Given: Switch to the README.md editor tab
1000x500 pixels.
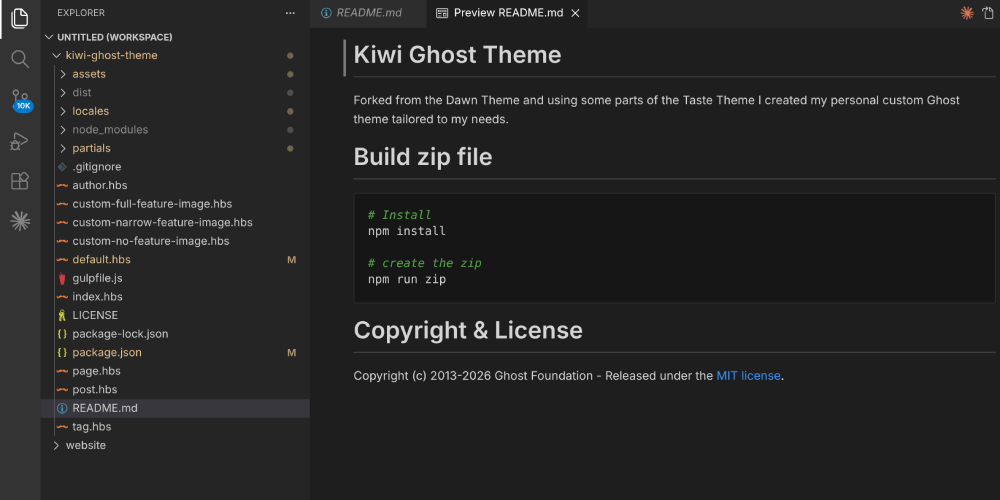Looking at the screenshot, I should (368, 13).
